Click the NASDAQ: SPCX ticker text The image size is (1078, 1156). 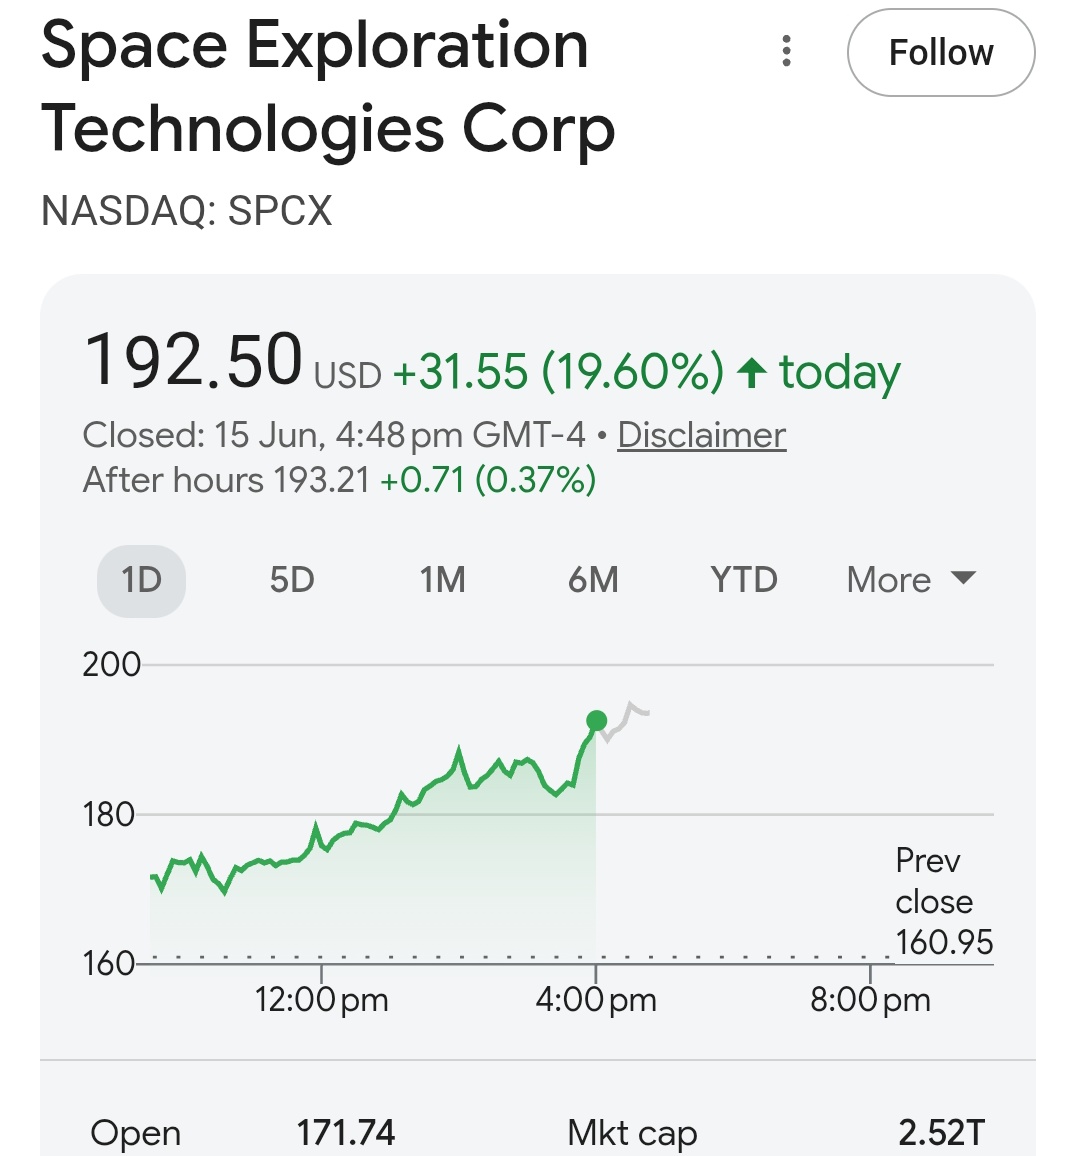click(x=187, y=211)
